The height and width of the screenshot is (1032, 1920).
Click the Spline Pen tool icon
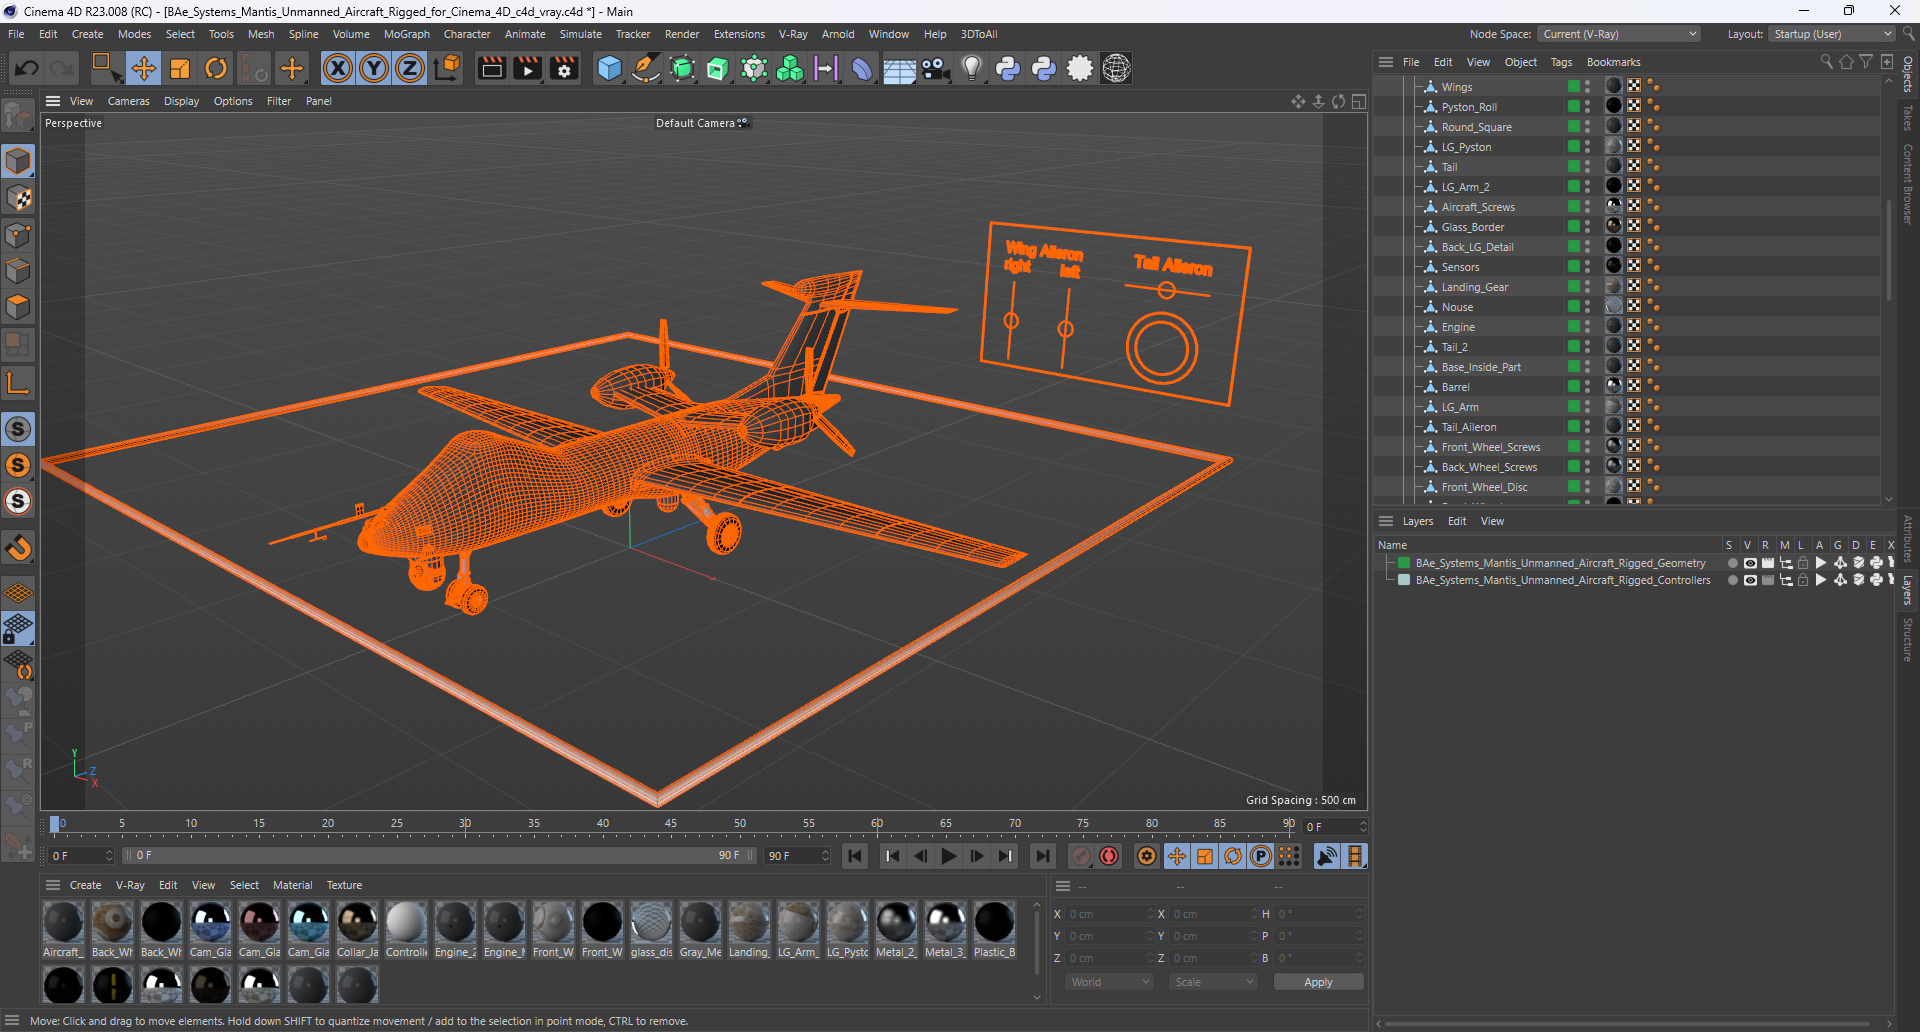point(646,68)
